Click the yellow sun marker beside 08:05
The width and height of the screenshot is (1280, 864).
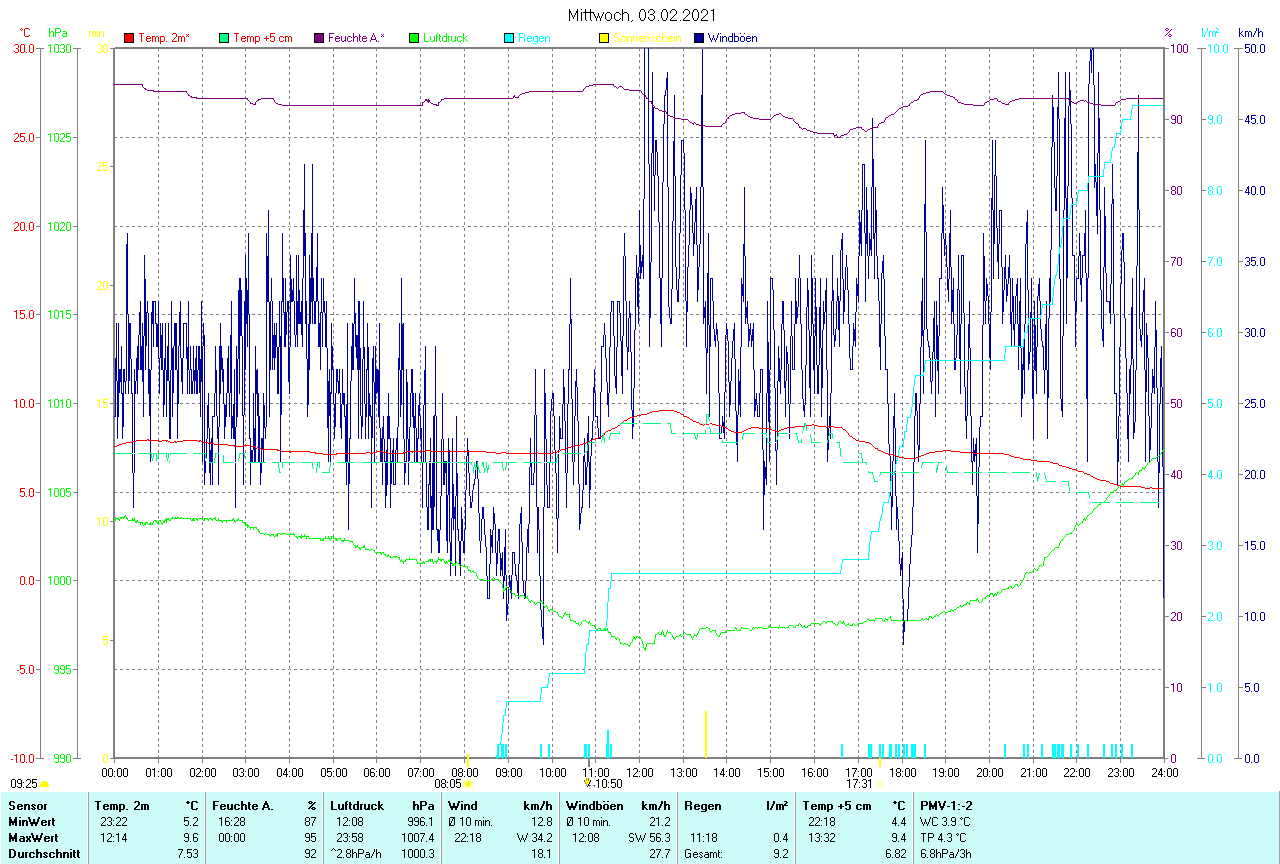468,785
